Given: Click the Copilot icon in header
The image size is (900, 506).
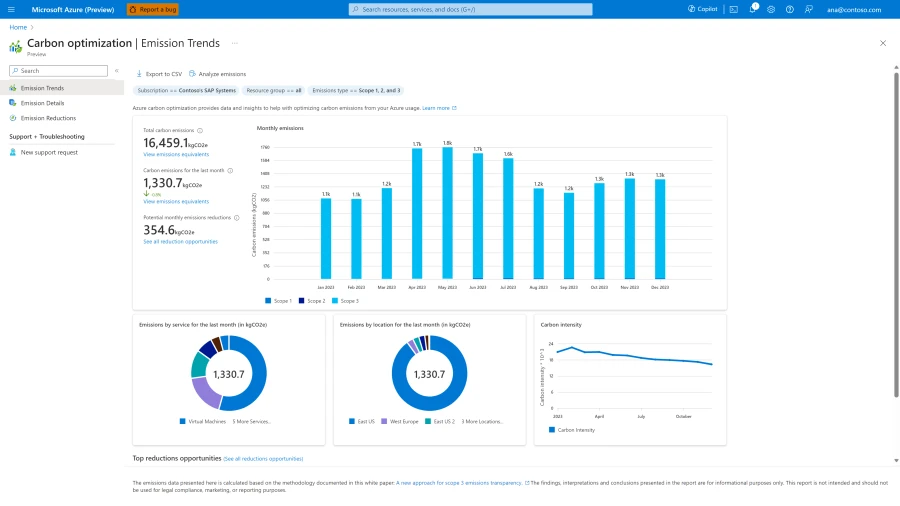Looking at the screenshot, I should coord(691,9).
